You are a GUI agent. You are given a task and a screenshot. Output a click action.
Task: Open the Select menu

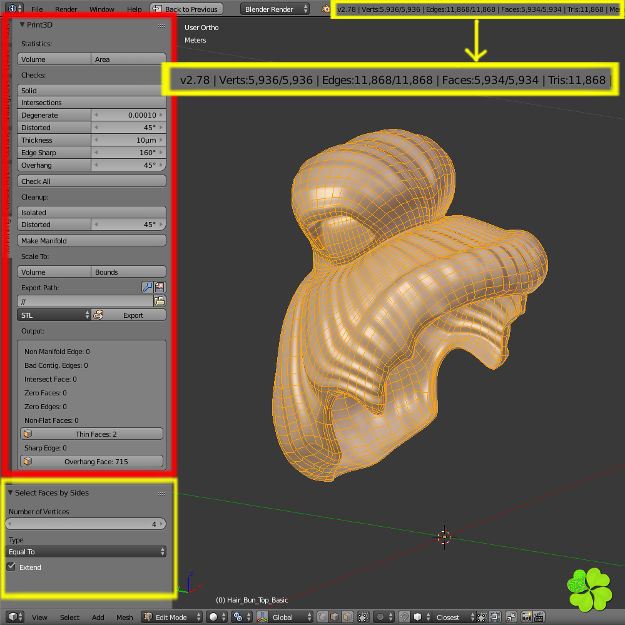point(70,617)
